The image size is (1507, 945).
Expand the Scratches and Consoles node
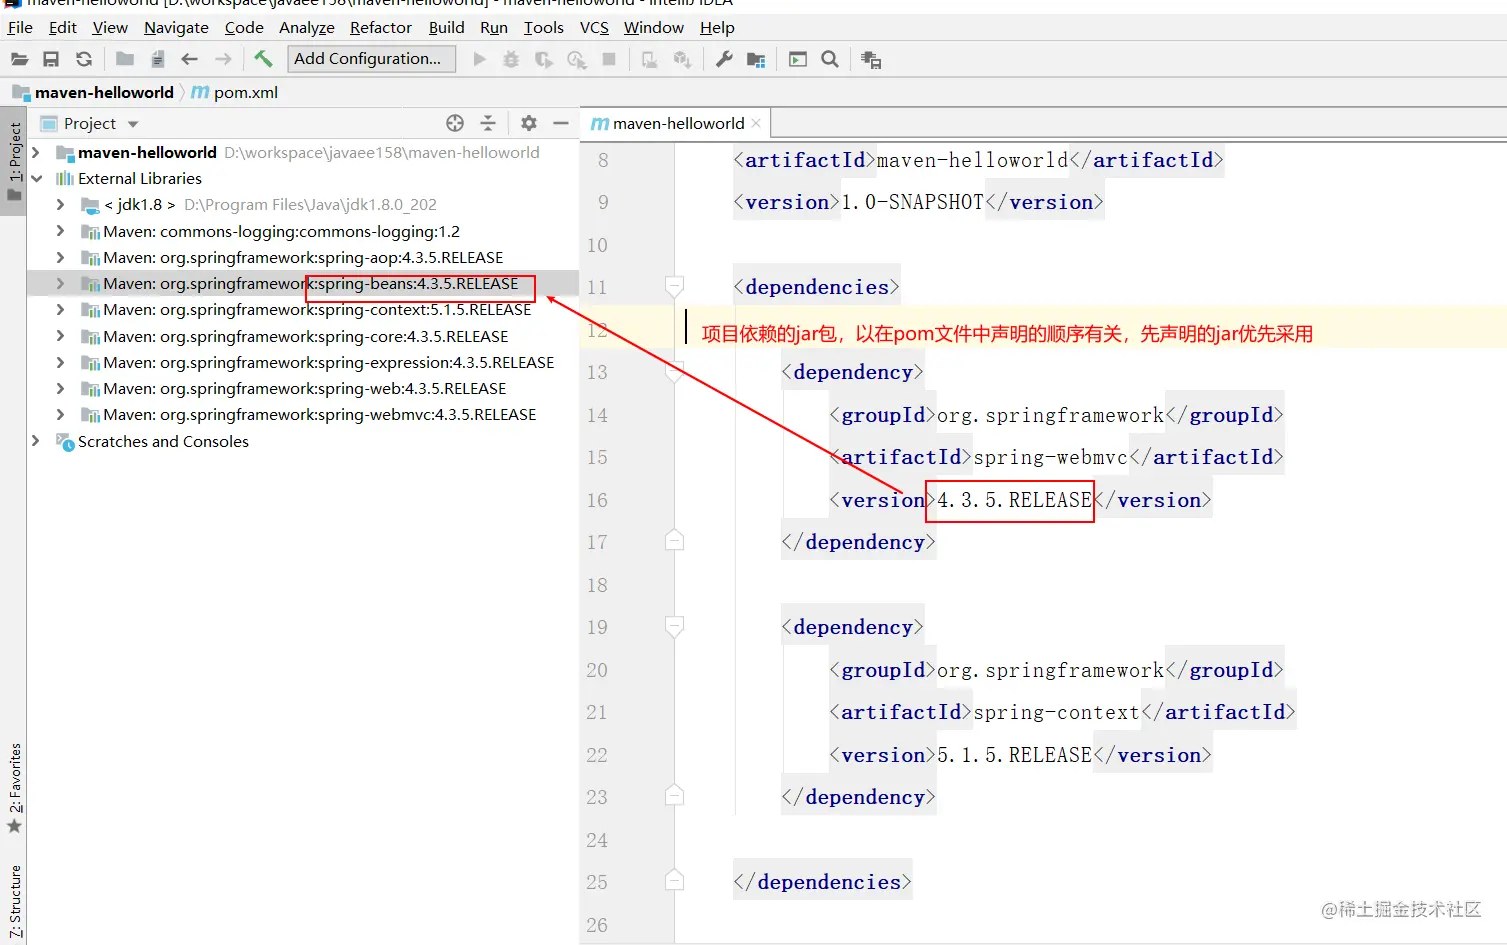[x=36, y=441]
